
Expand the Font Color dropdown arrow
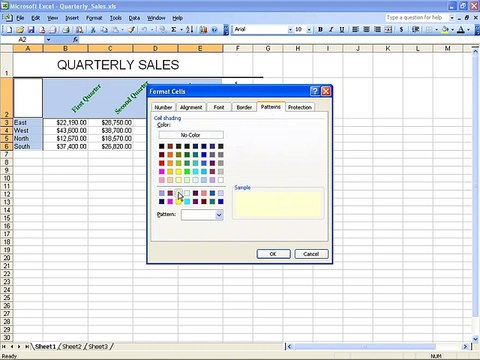pos(468,30)
